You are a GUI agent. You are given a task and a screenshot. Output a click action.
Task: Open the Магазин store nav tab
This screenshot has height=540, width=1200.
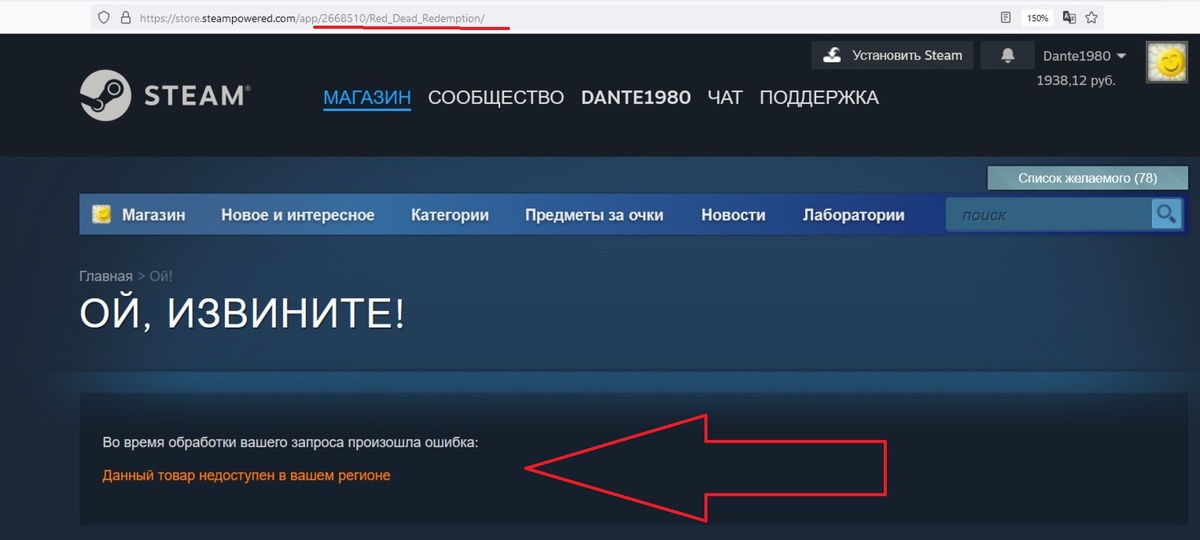pyautogui.click(x=154, y=215)
